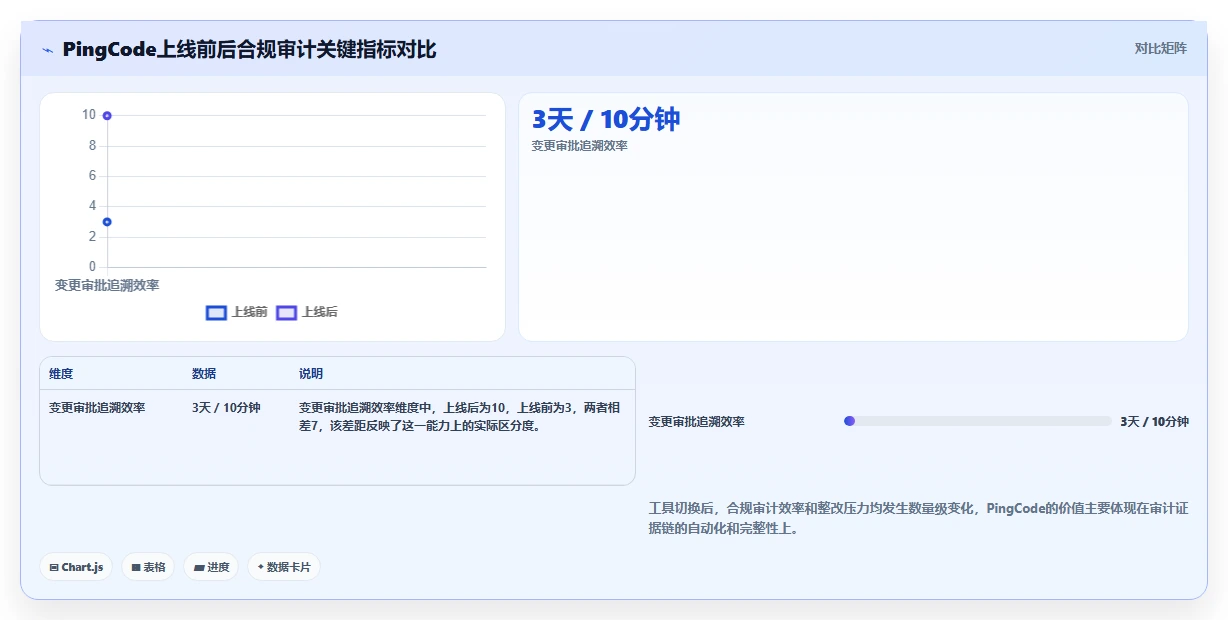1228x620 pixels.
Task: Click the 3天 / 10分钟 table cell
Action: click(x=226, y=408)
